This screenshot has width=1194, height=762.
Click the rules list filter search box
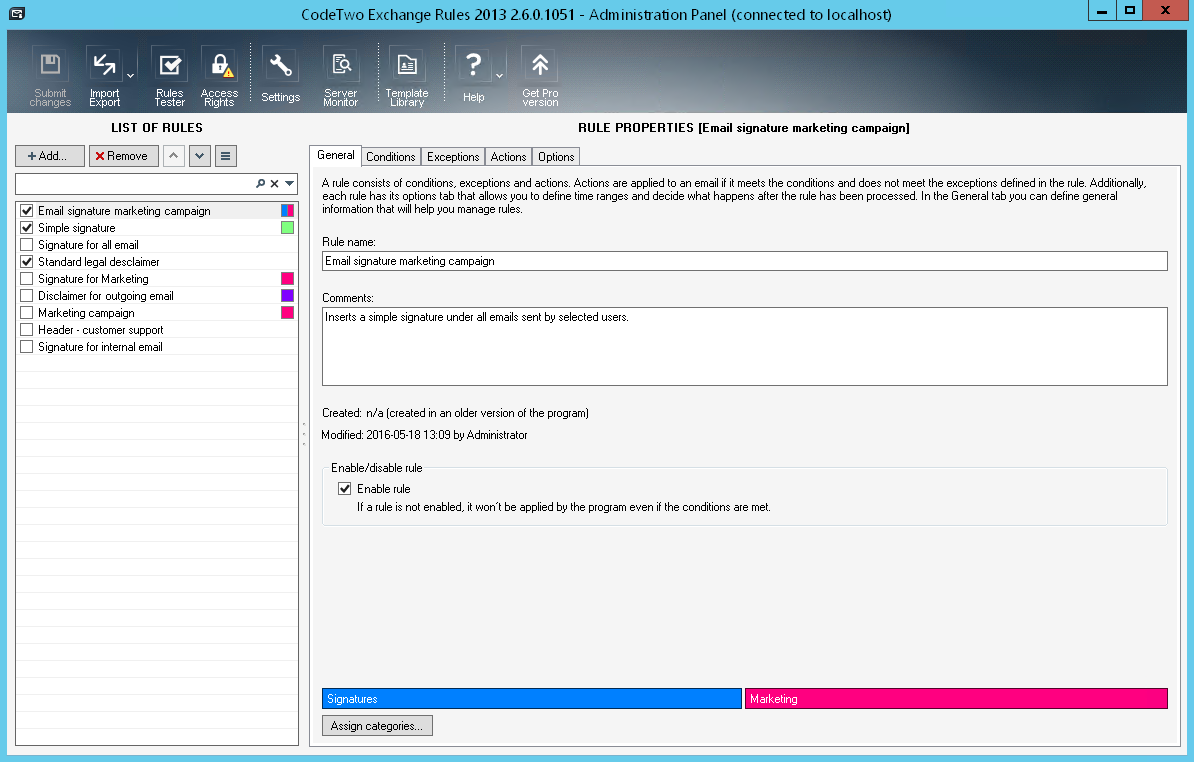point(135,183)
